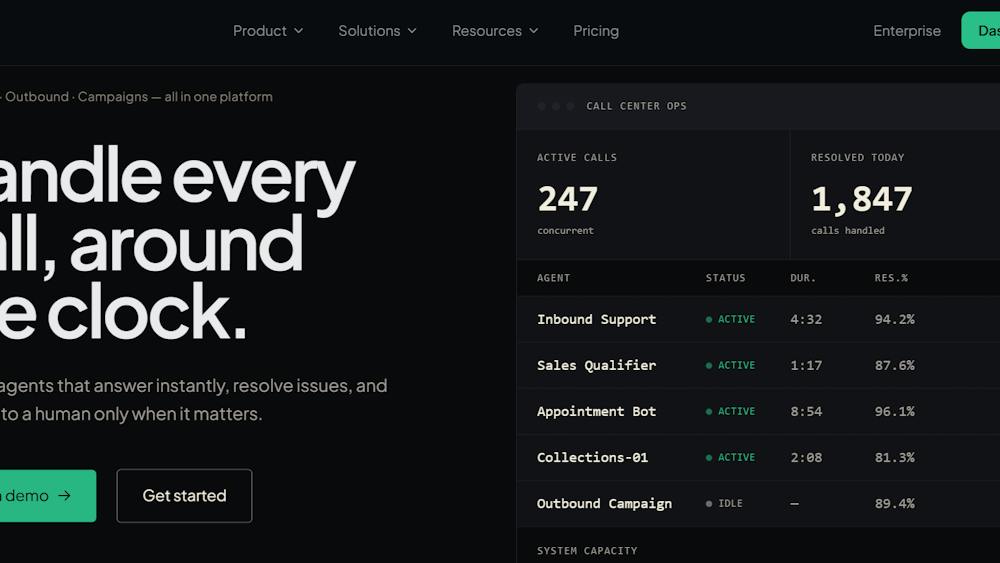The width and height of the screenshot is (1000, 563).
Task: Click the RESOLVED TODAY label
Action: pyautogui.click(x=857, y=157)
